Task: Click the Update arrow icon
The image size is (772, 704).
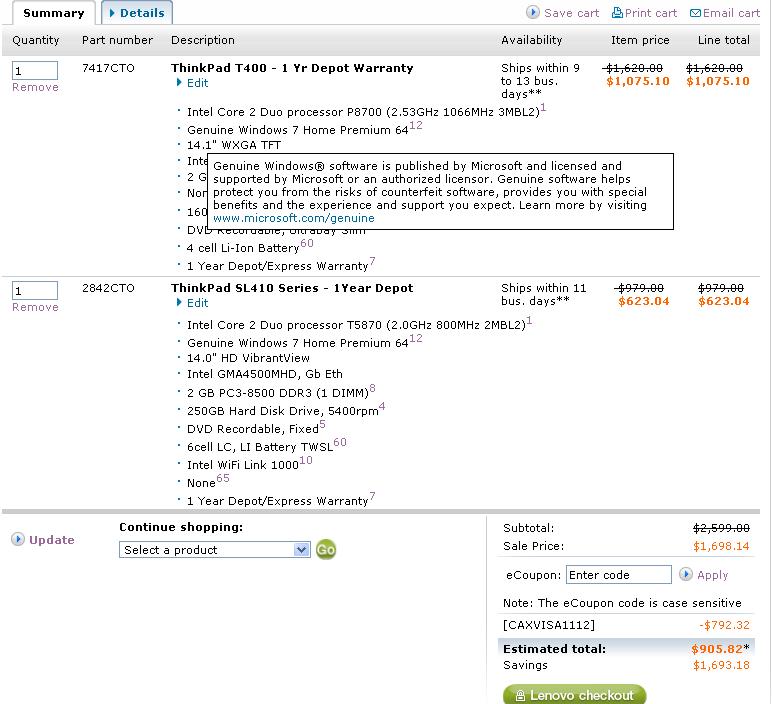Action: (18, 540)
